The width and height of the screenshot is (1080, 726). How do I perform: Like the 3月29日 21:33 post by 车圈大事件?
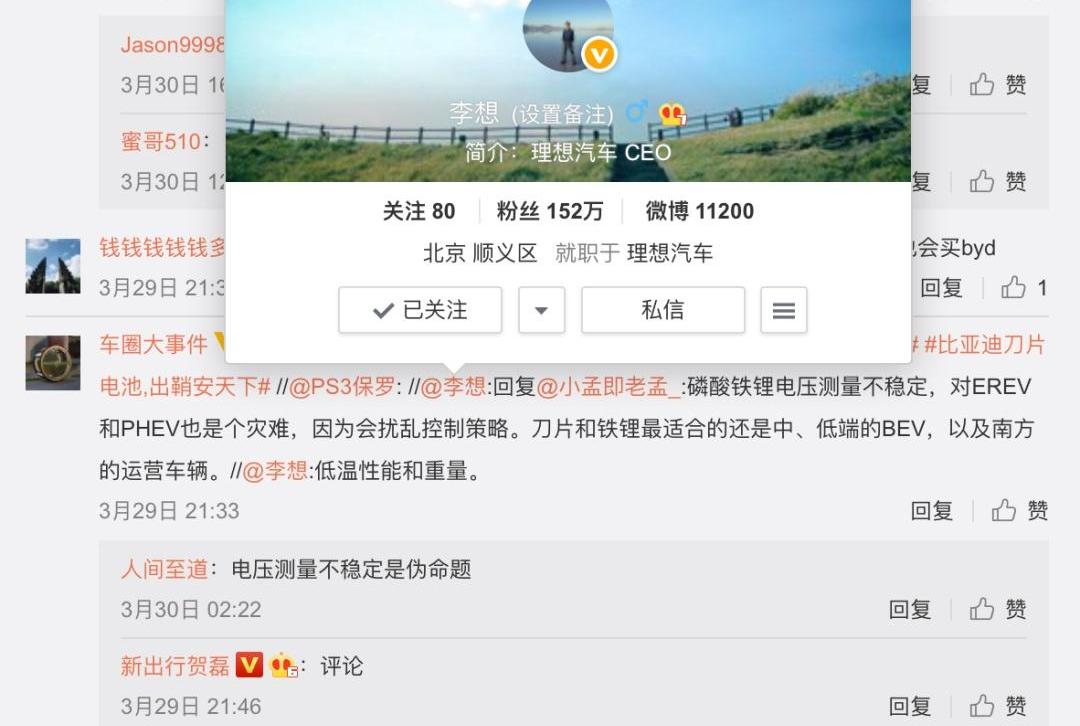(x=1019, y=510)
